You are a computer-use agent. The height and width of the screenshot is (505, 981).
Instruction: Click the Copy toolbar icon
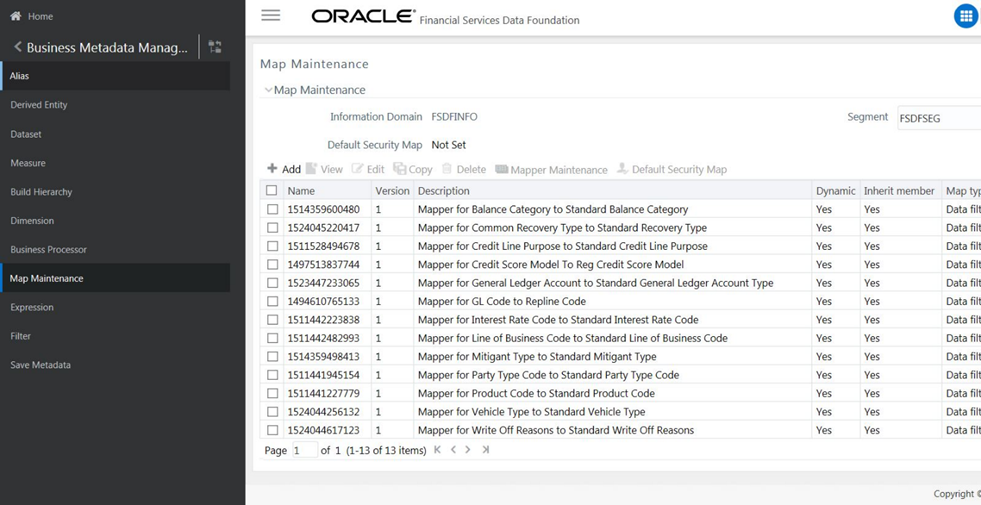pos(399,168)
